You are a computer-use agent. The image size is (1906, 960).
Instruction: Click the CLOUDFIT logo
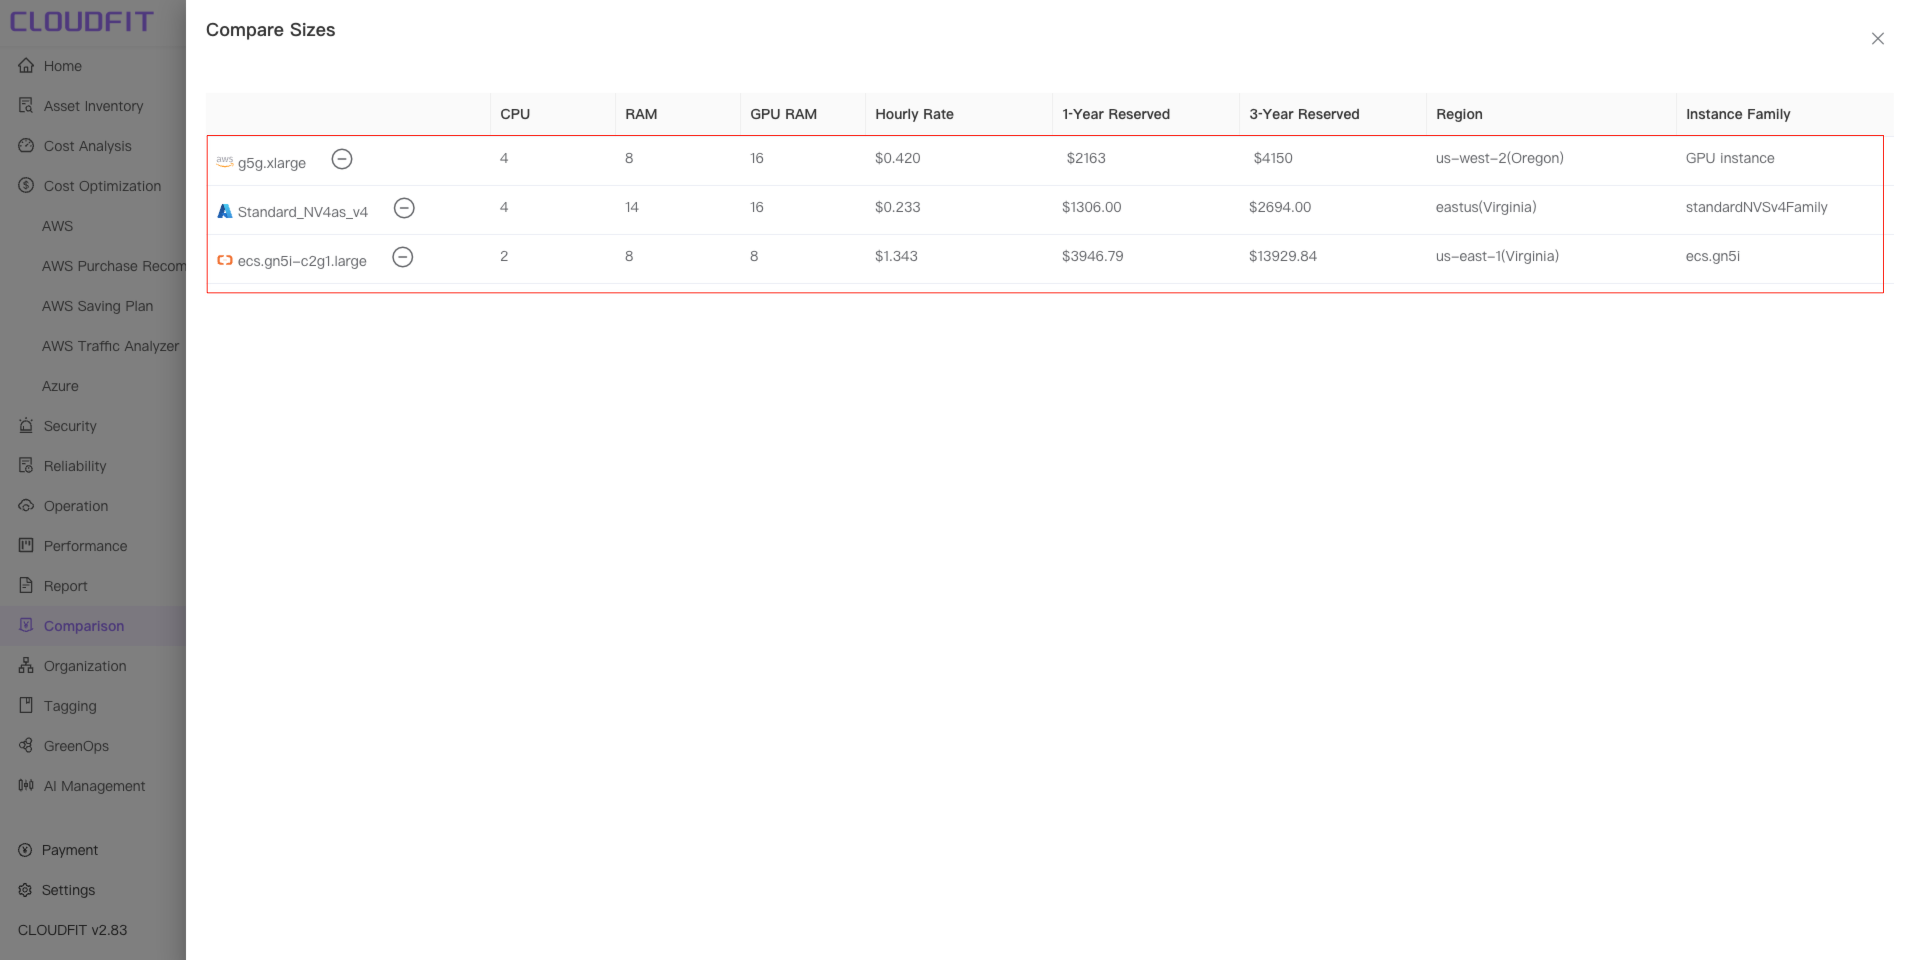(x=82, y=21)
